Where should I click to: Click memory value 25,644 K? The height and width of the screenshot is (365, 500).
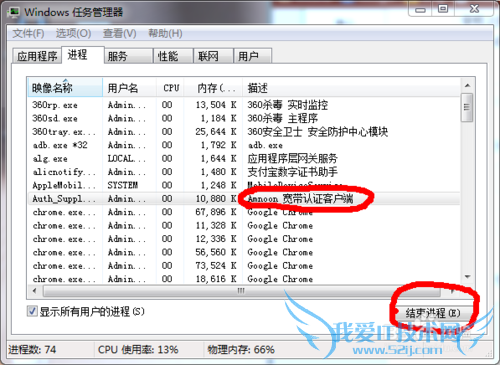coord(216,132)
